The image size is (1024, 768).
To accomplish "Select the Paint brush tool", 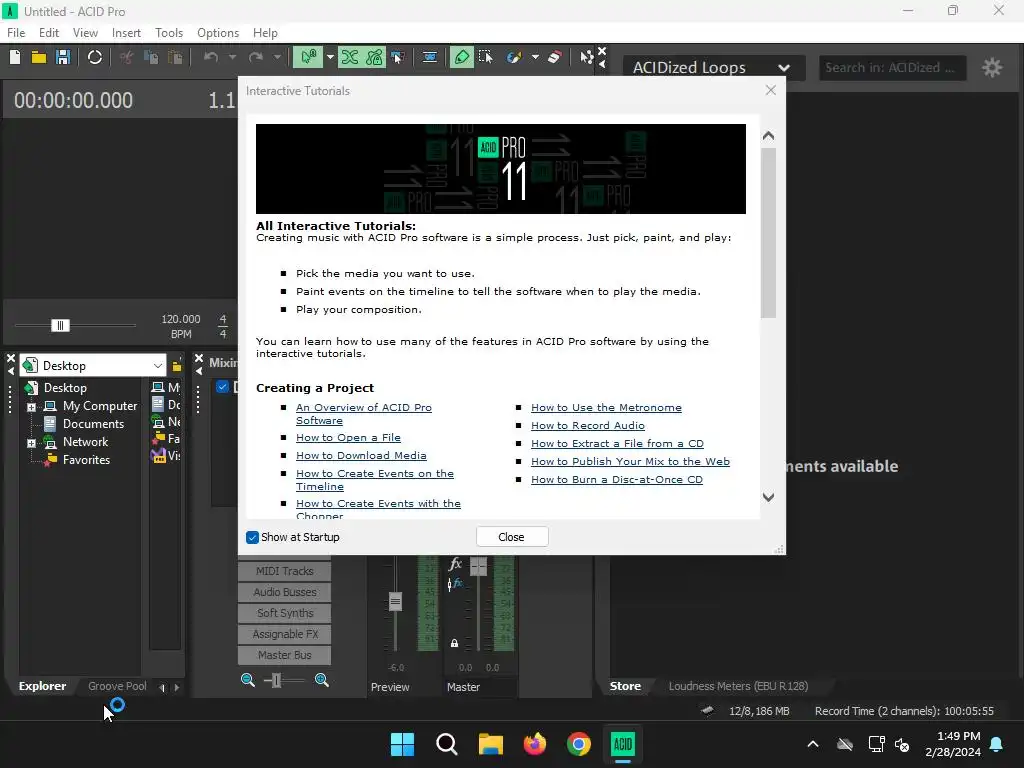I will (x=514, y=57).
